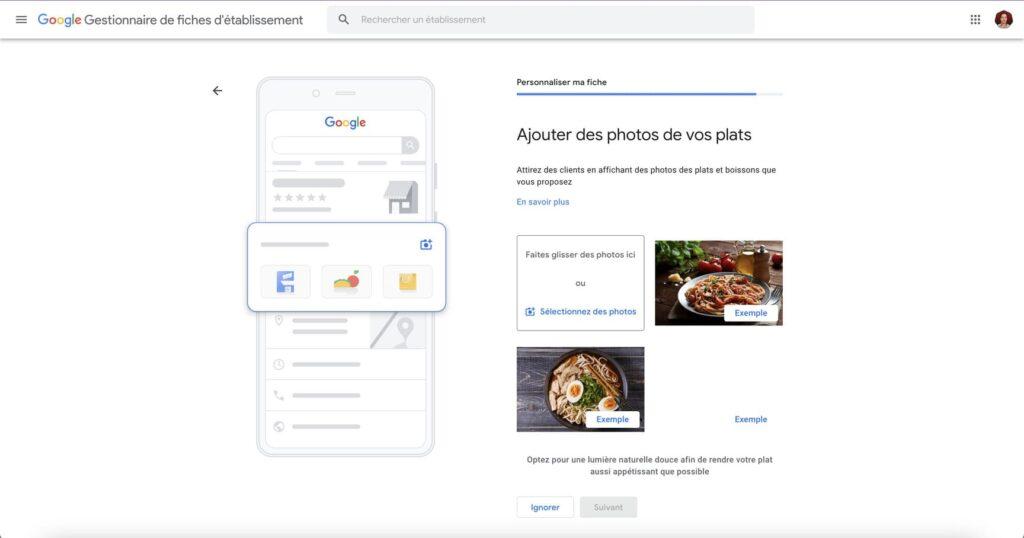Click the search magnifier icon

344,20
